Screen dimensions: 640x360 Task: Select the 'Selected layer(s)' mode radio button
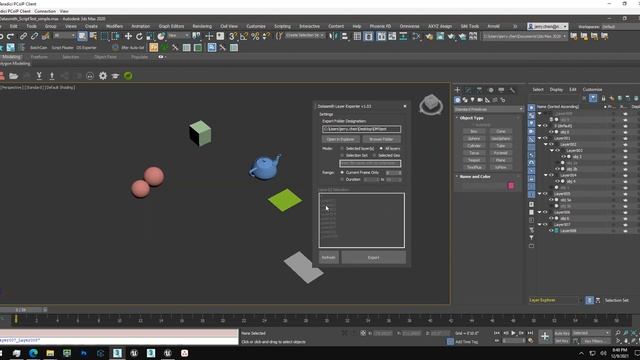coord(342,149)
